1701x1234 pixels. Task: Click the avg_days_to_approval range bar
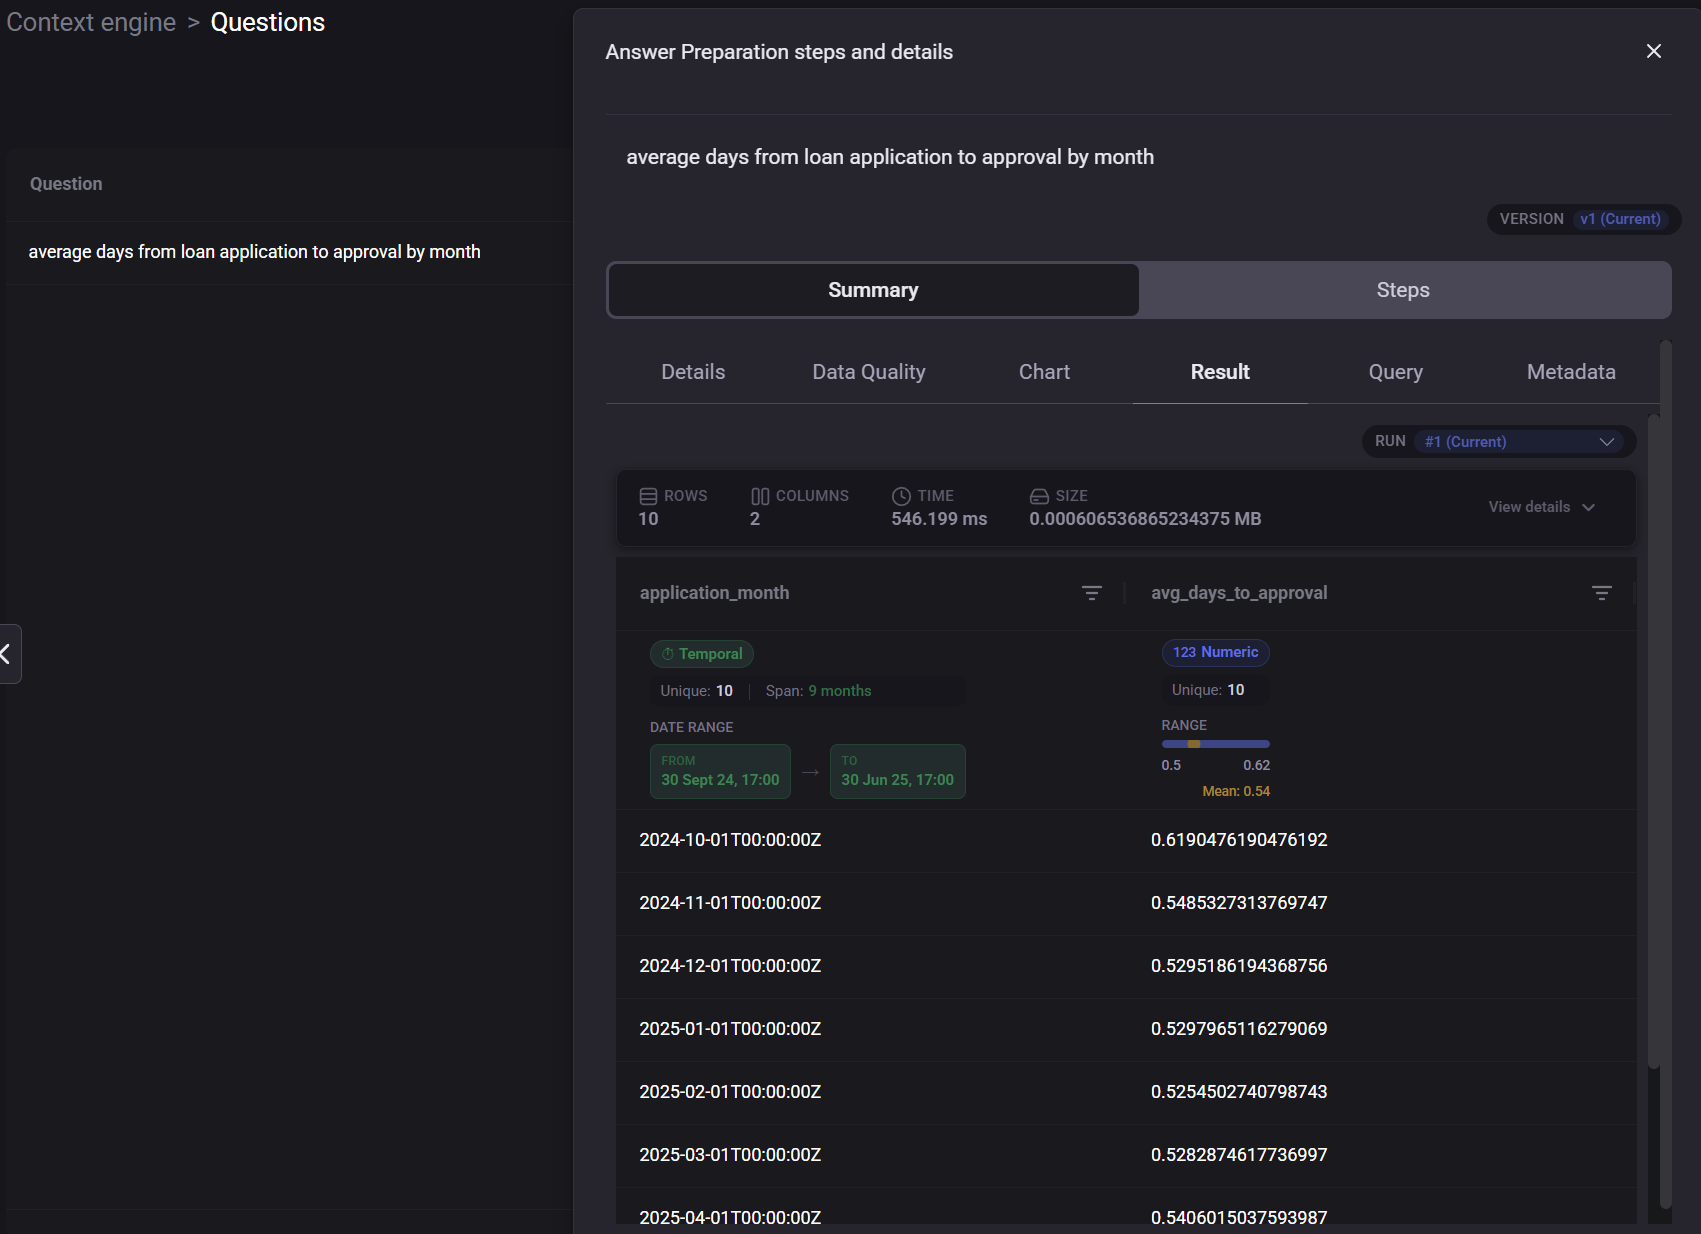pyautogui.click(x=1215, y=744)
